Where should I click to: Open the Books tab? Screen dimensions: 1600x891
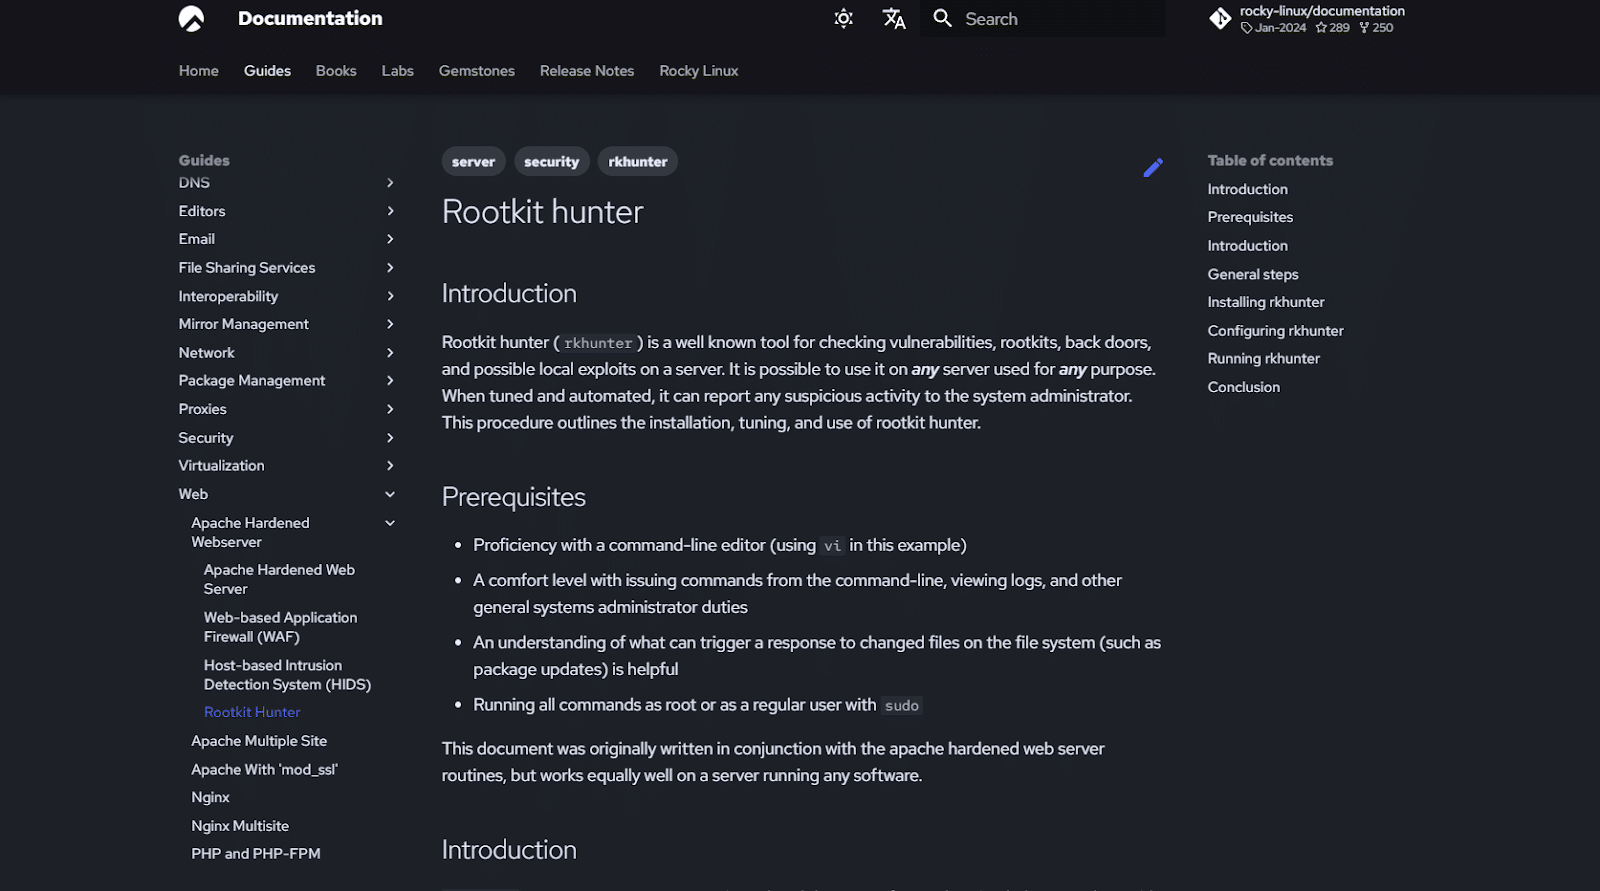pos(336,71)
